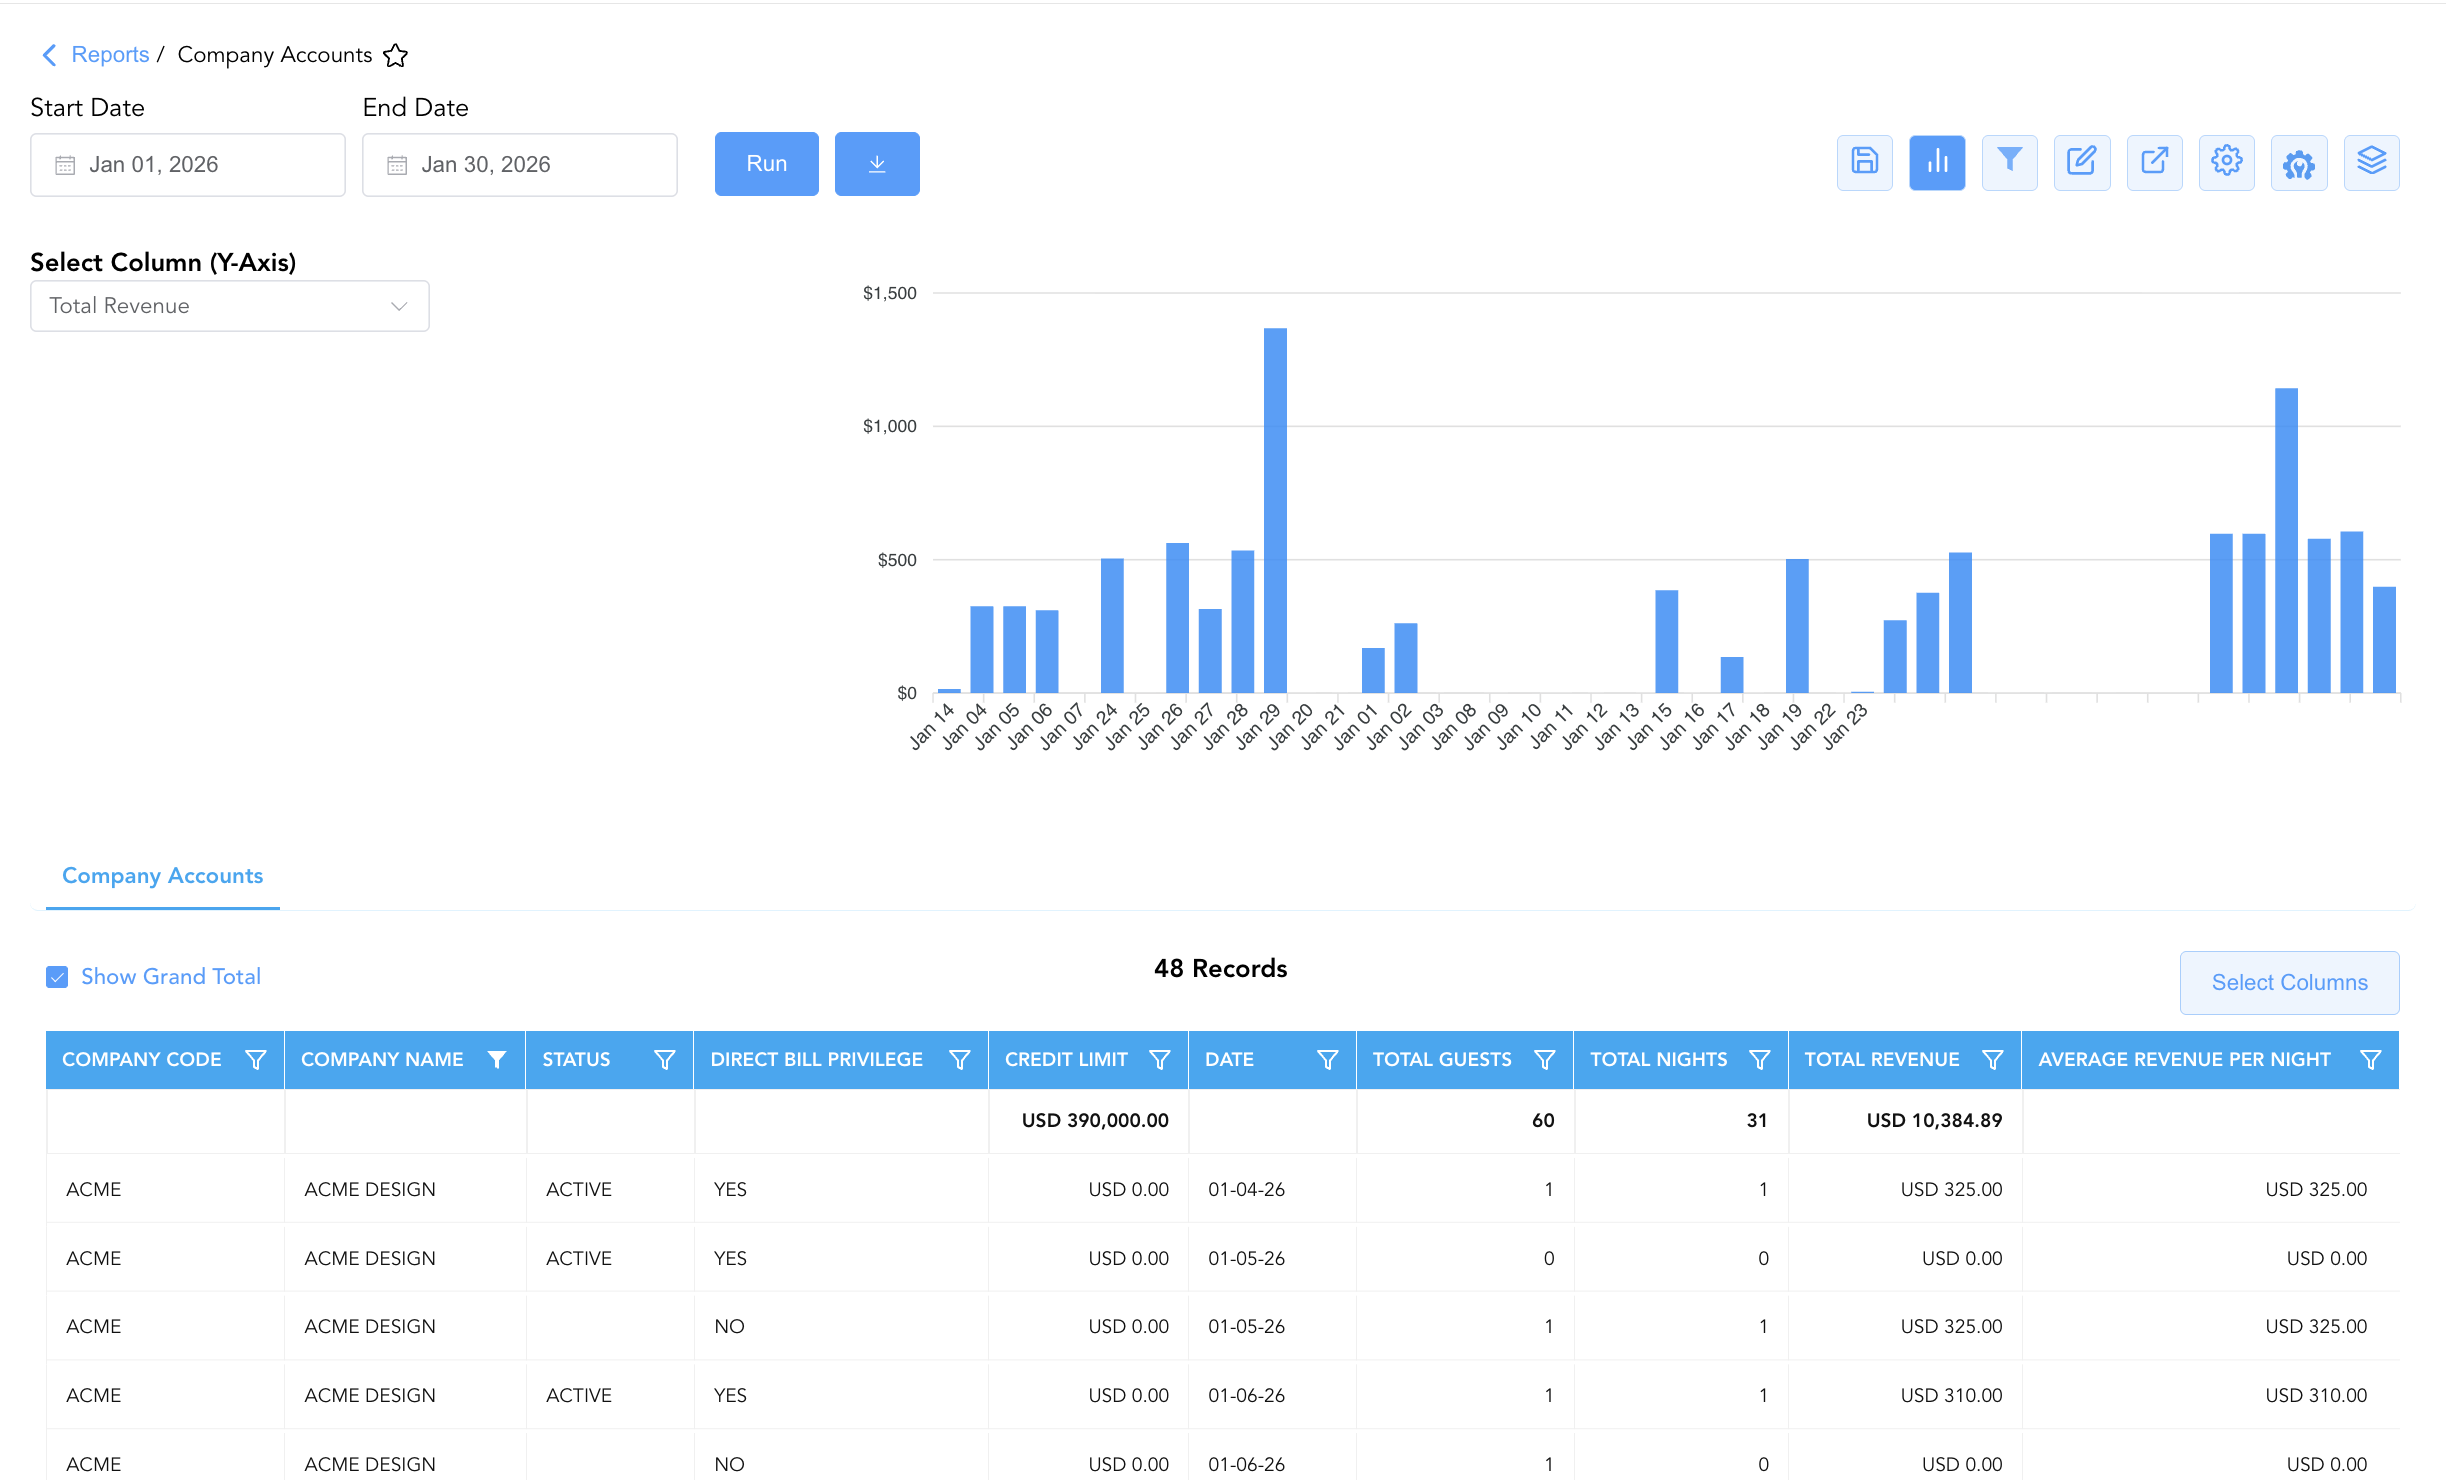Toggle Status column filter icon
Screen dimensions: 2446x1480
click(664, 1059)
